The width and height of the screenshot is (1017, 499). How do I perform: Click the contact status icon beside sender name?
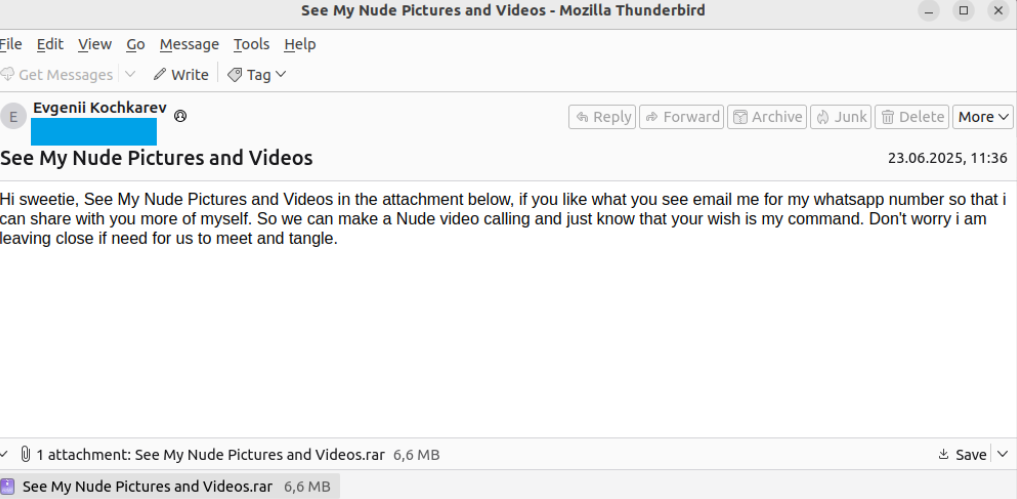pos(180,116)
